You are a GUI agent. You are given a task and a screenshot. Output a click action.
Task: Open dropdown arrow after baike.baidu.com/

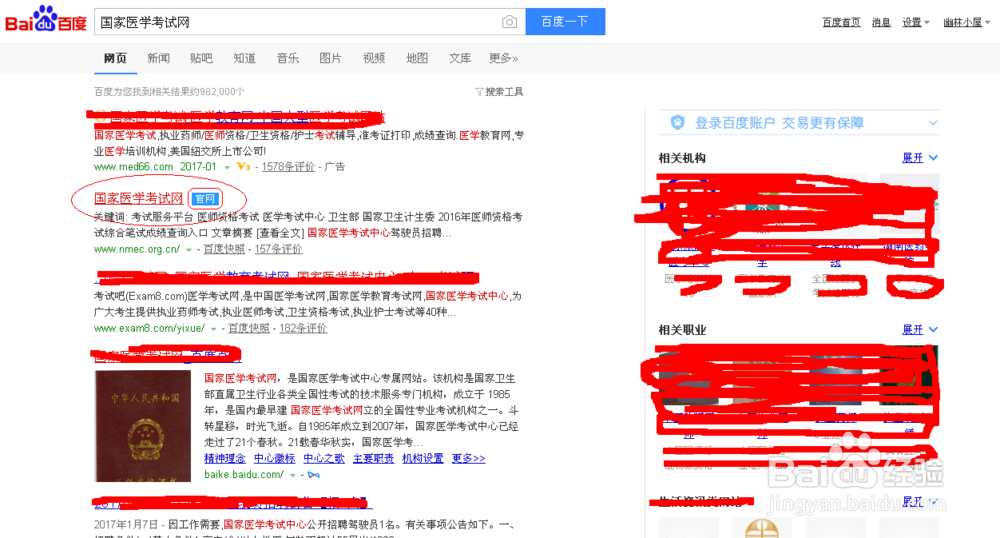293,476
